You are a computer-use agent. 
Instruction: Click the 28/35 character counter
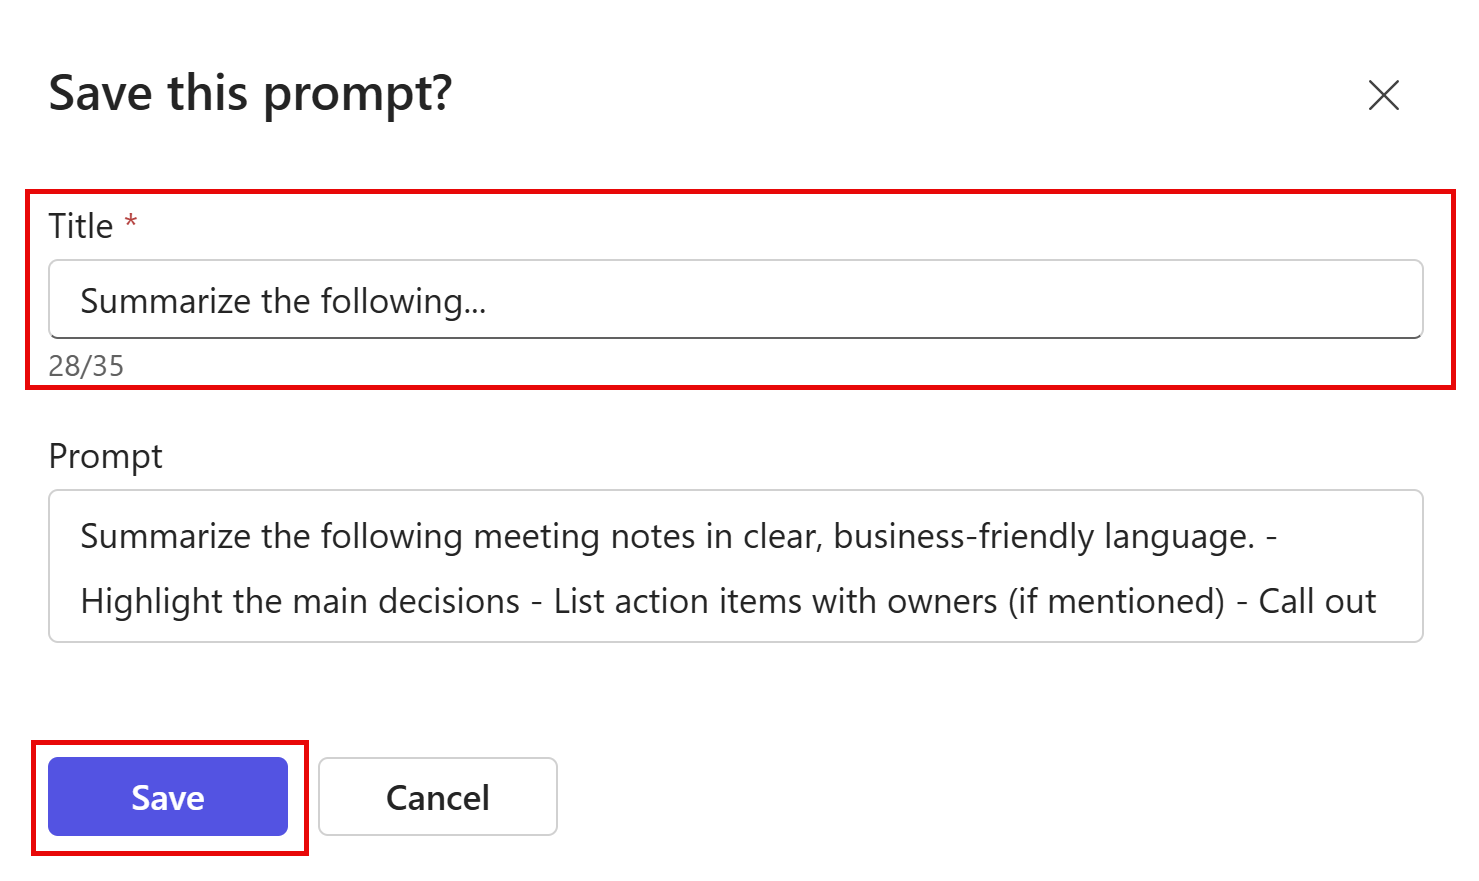(86, 366)
